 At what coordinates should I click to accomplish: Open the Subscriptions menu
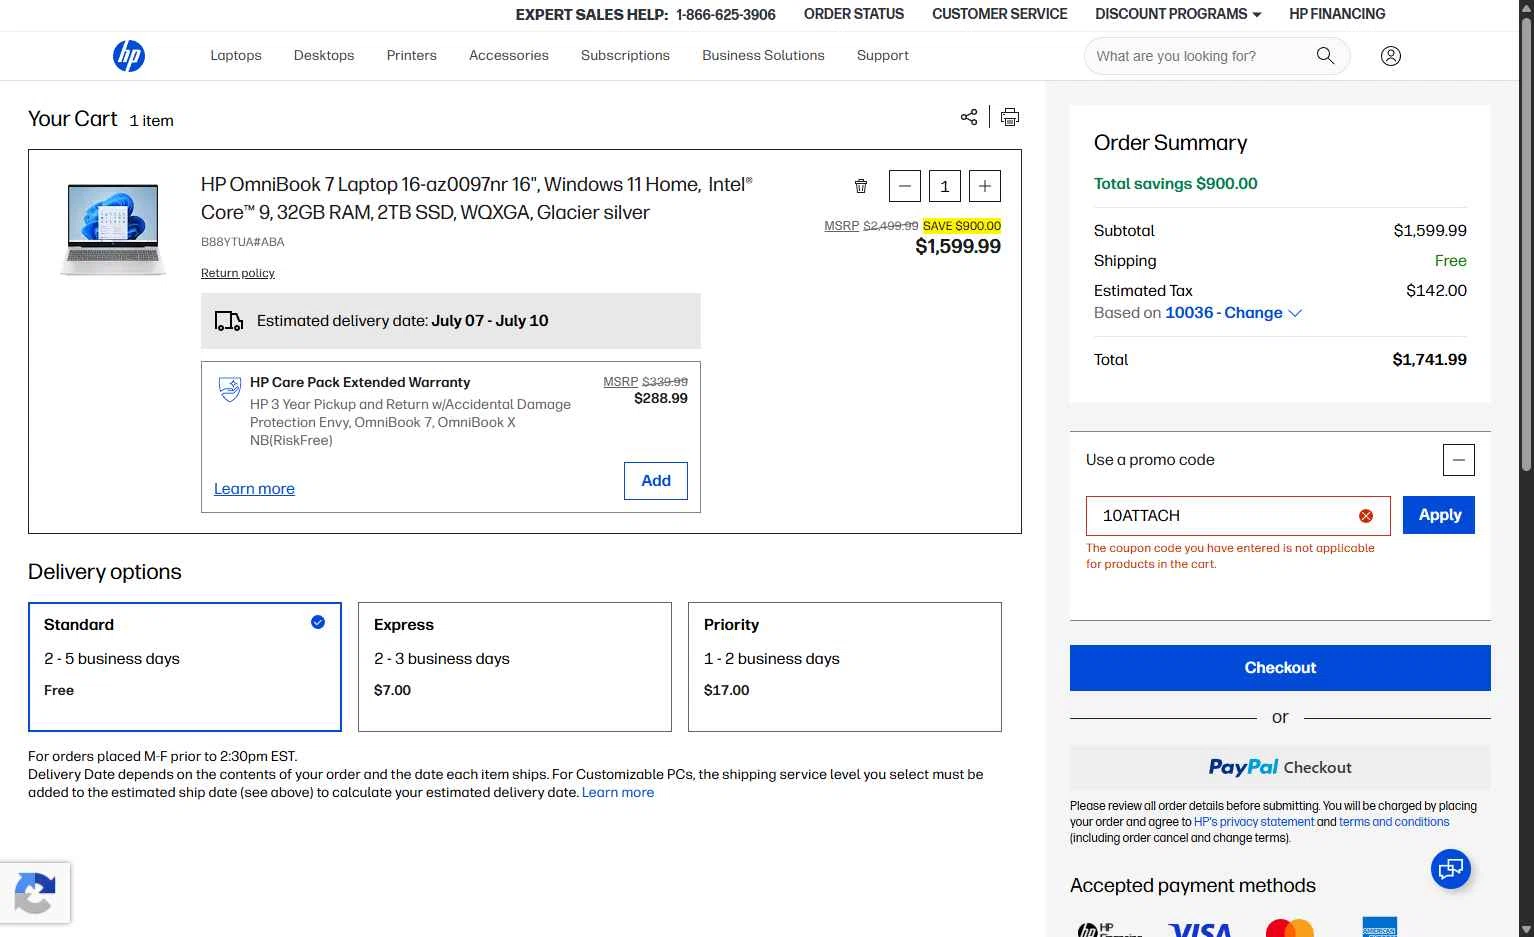[x=625, y=56]
